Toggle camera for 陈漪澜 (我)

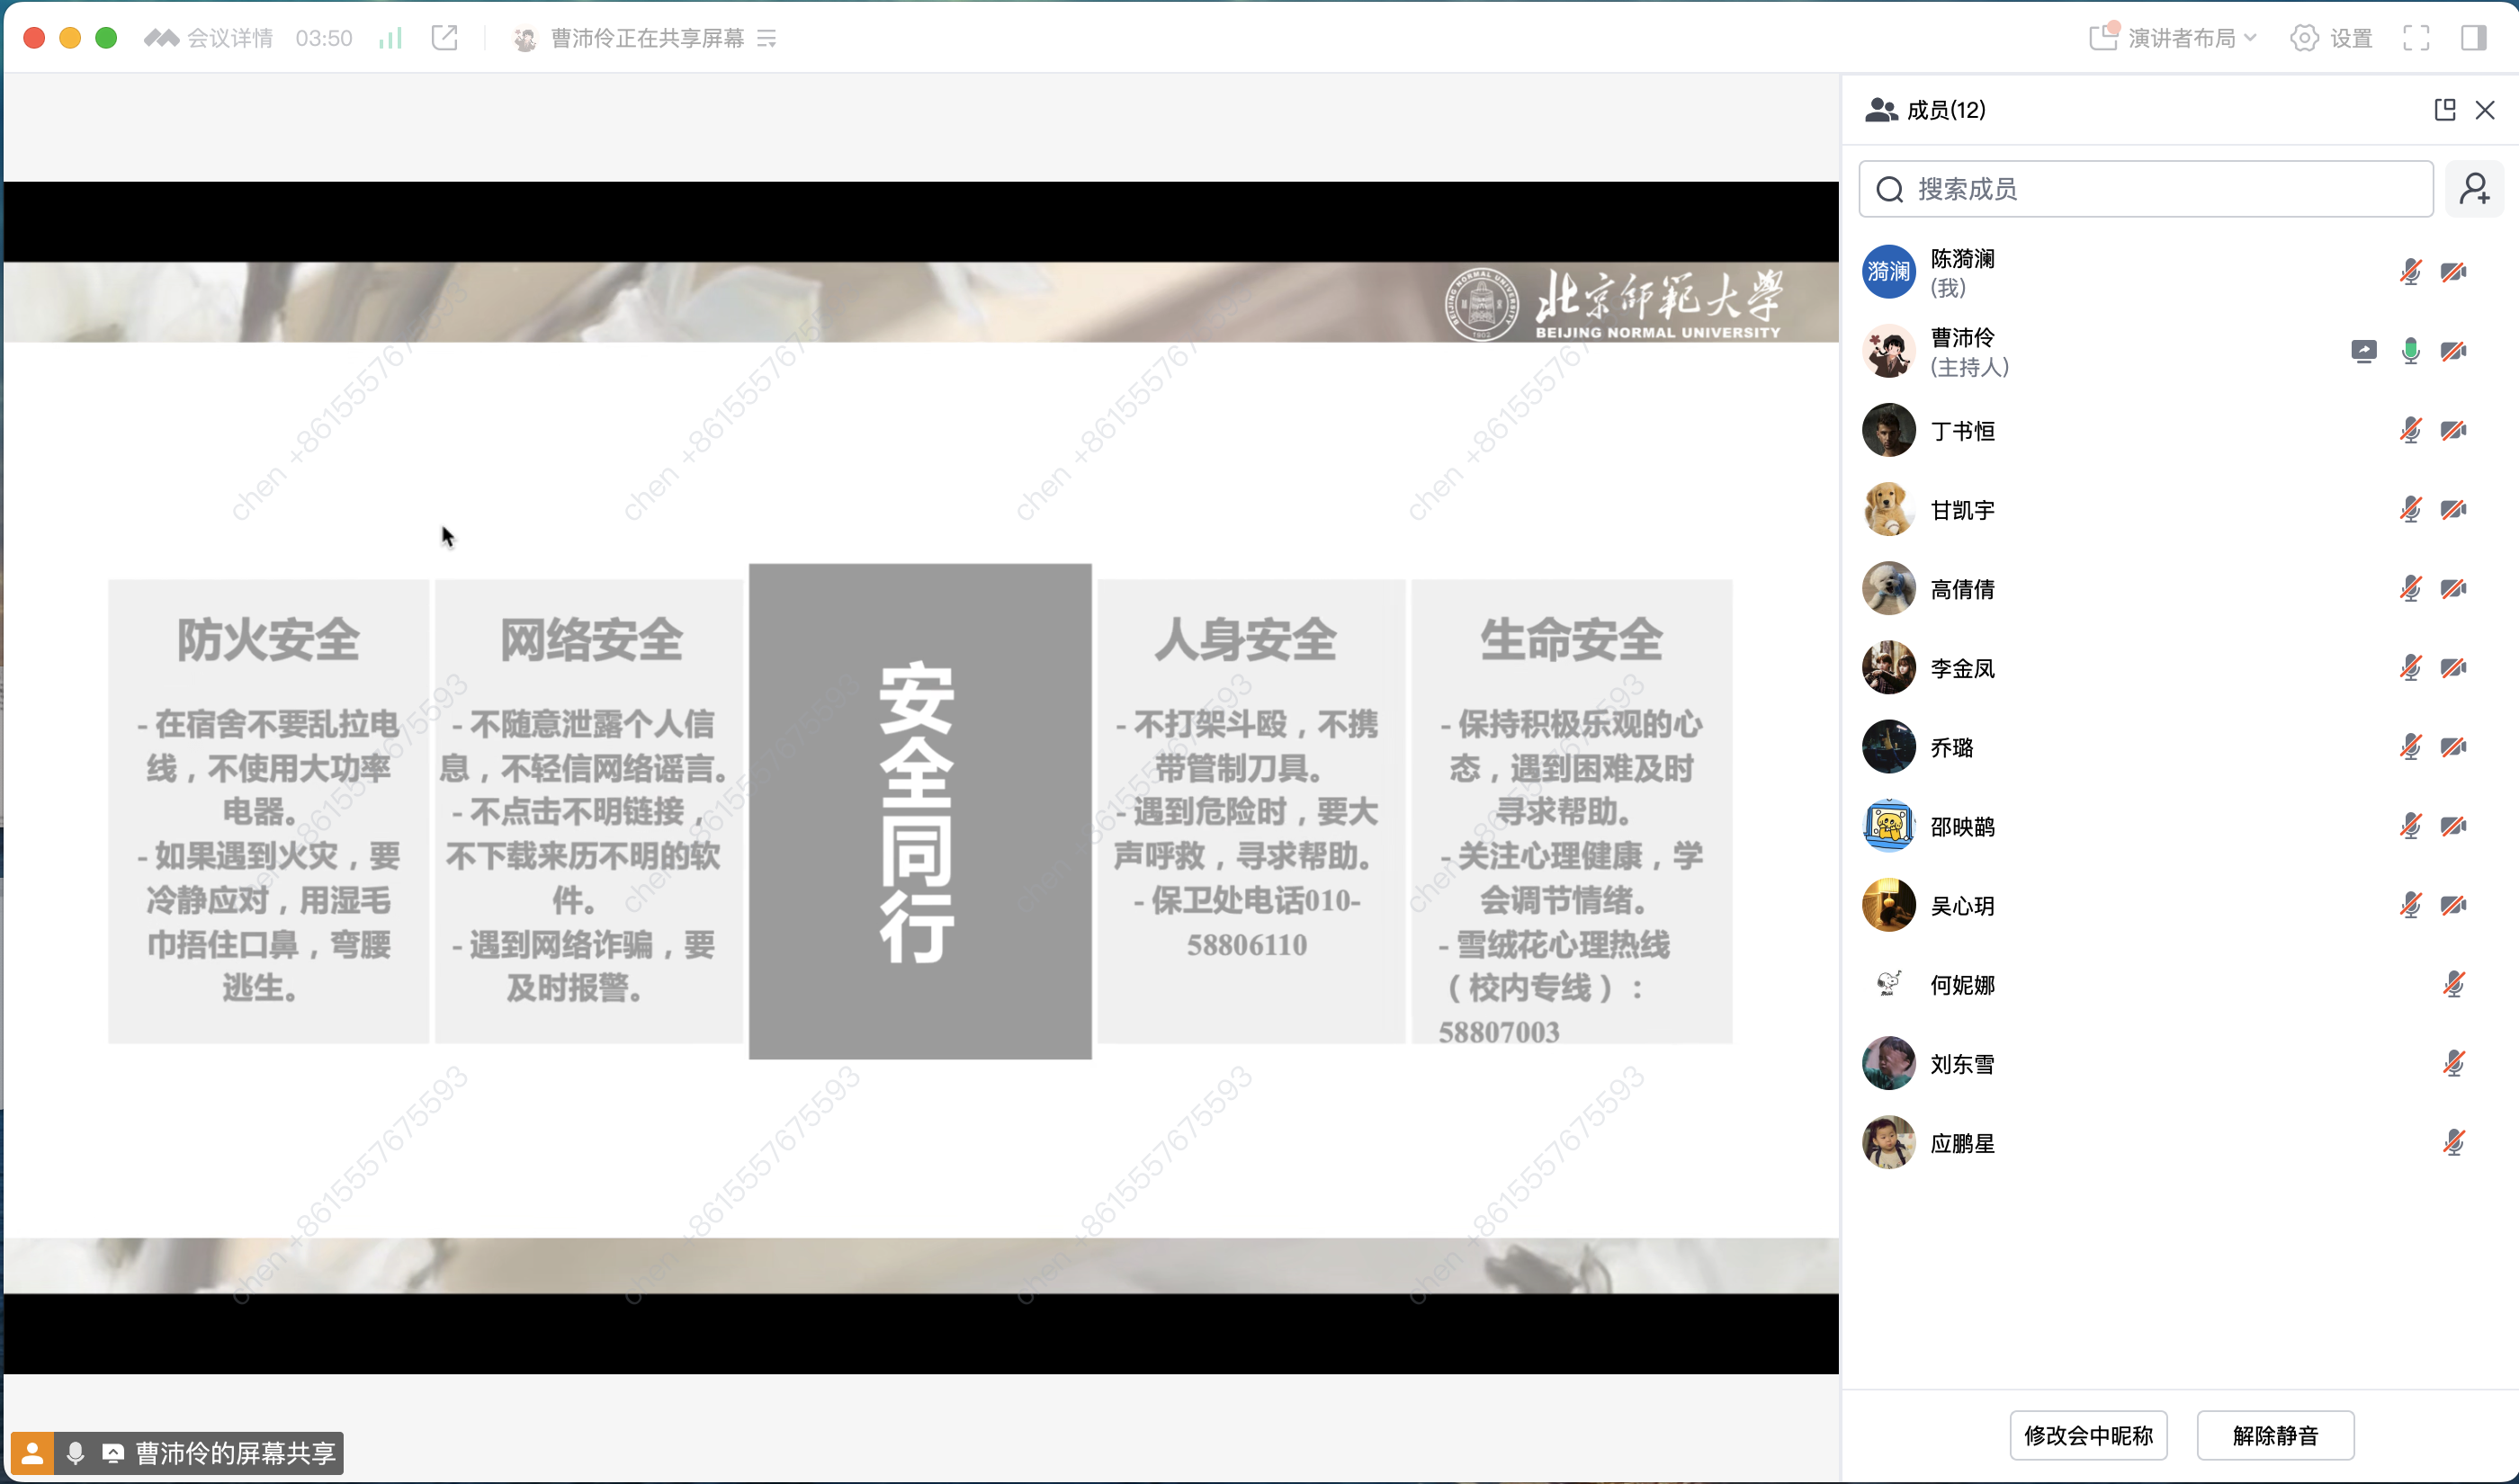pos(2453,272)
